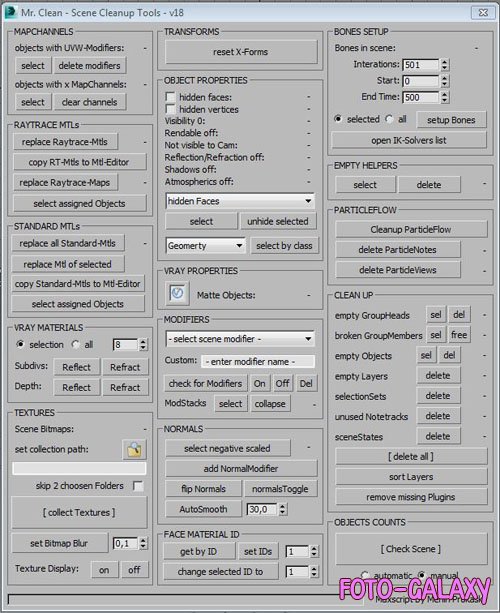This screenshot has width=500, height=613.
Task: Increase Interations spinner value
Action: coord(444,62)
